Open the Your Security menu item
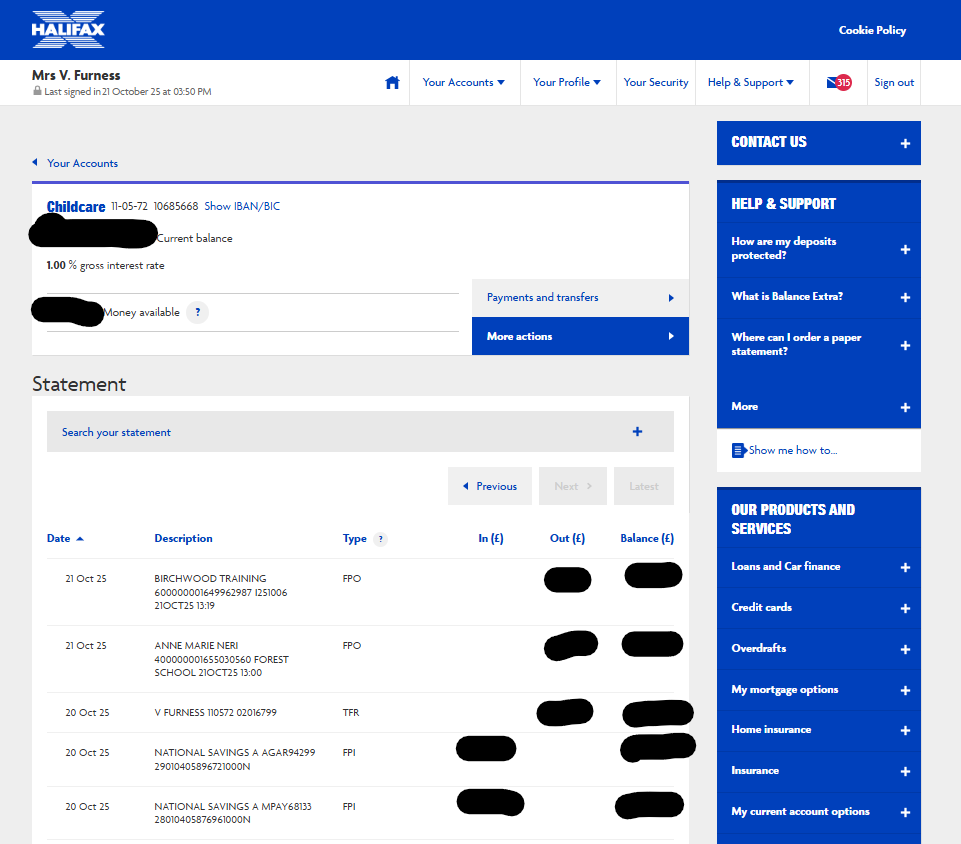The height and width of the screenshot is (844, 961). pyautogui.click(x=656, y=83)
